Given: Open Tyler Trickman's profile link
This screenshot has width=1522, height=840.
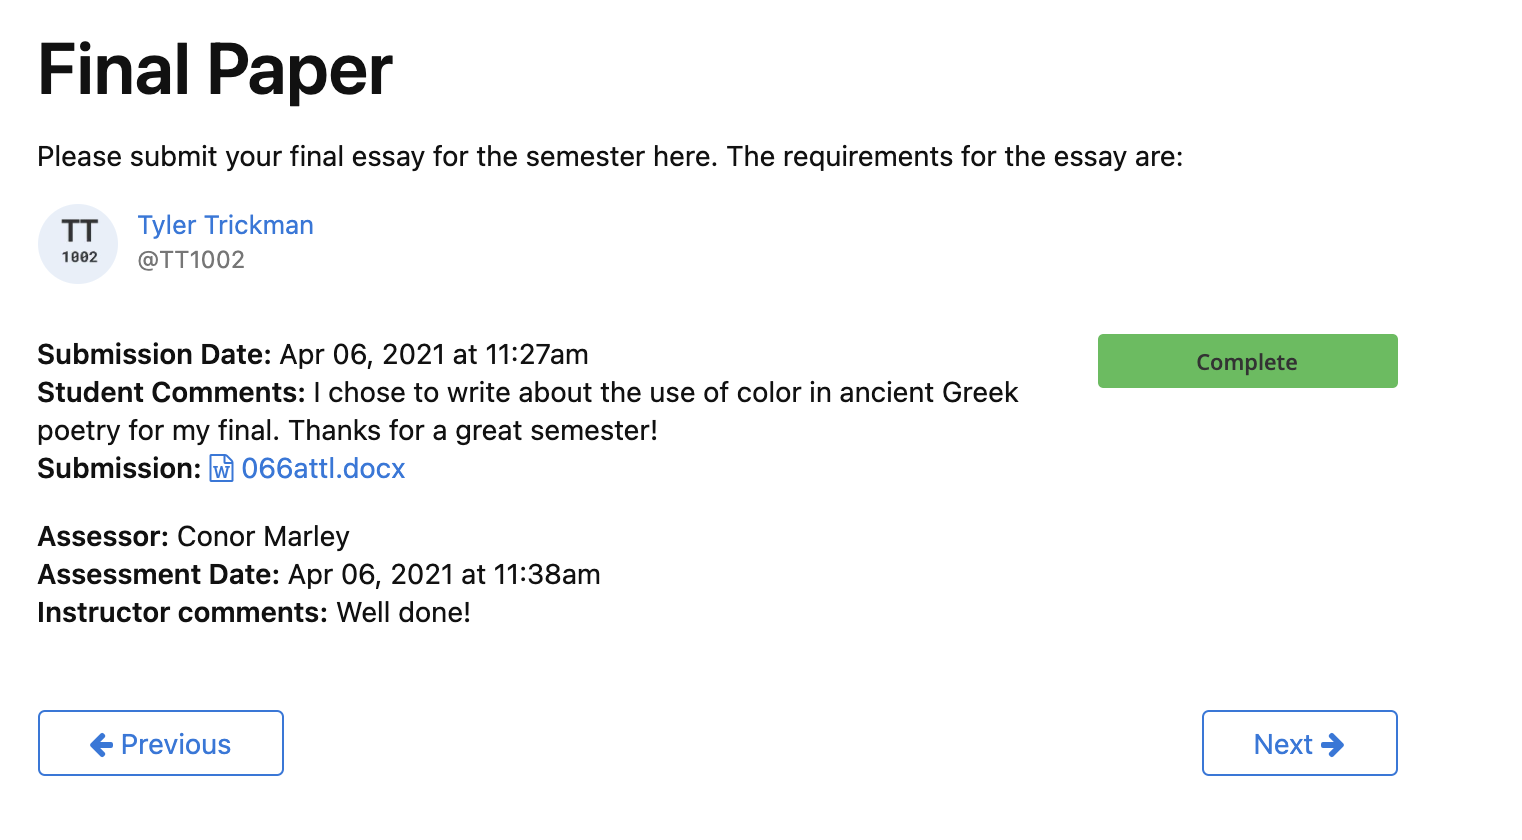Looking at the screenshot, I should pyautogui.click(x=226, y=225).
